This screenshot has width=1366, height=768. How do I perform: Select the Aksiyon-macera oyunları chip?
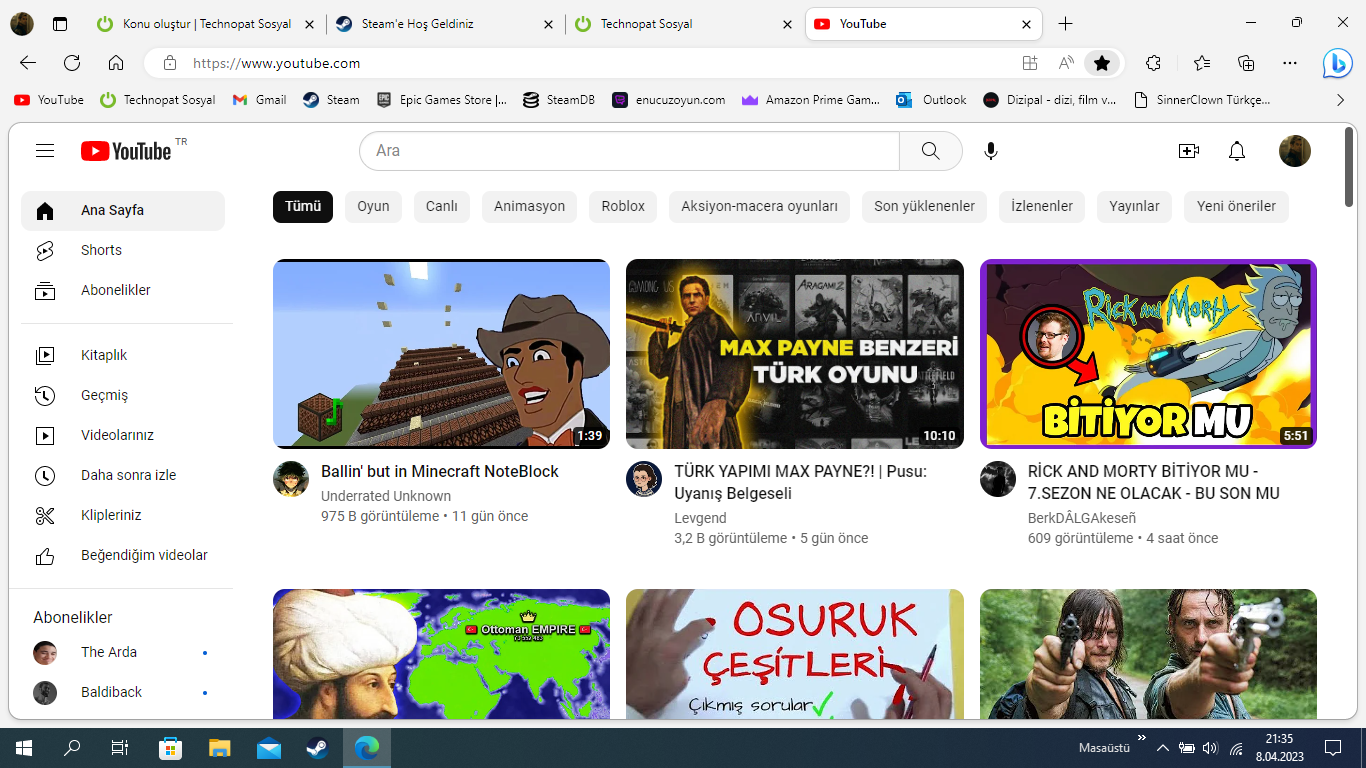tap(760, 207)
